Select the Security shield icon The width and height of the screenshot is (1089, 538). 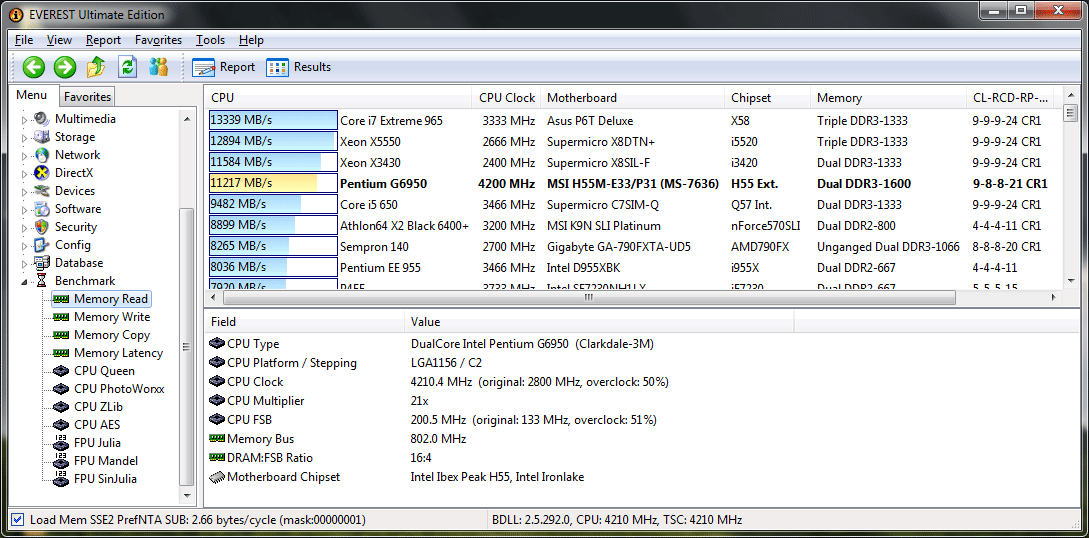42,227
